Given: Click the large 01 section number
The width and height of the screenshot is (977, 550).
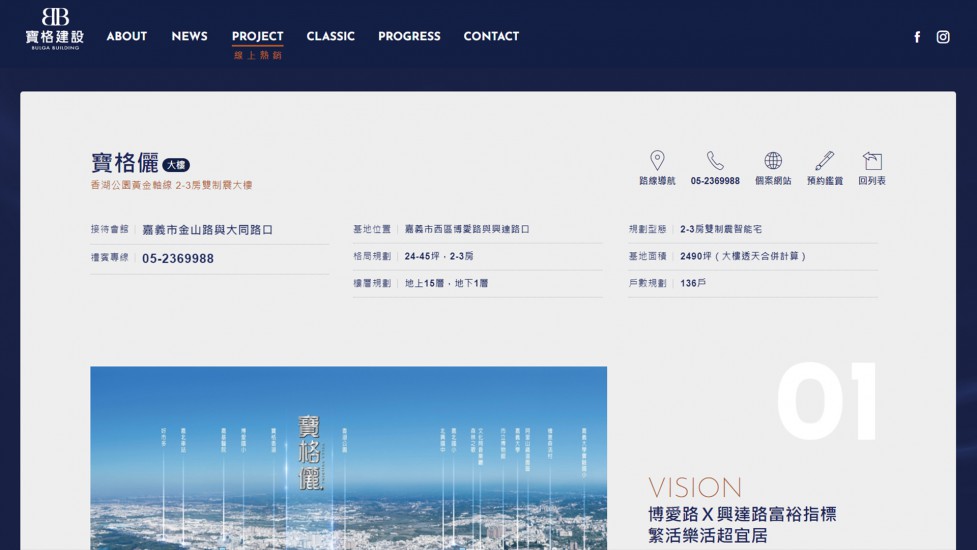Looking at the screenshot, I should click(827, 402).
